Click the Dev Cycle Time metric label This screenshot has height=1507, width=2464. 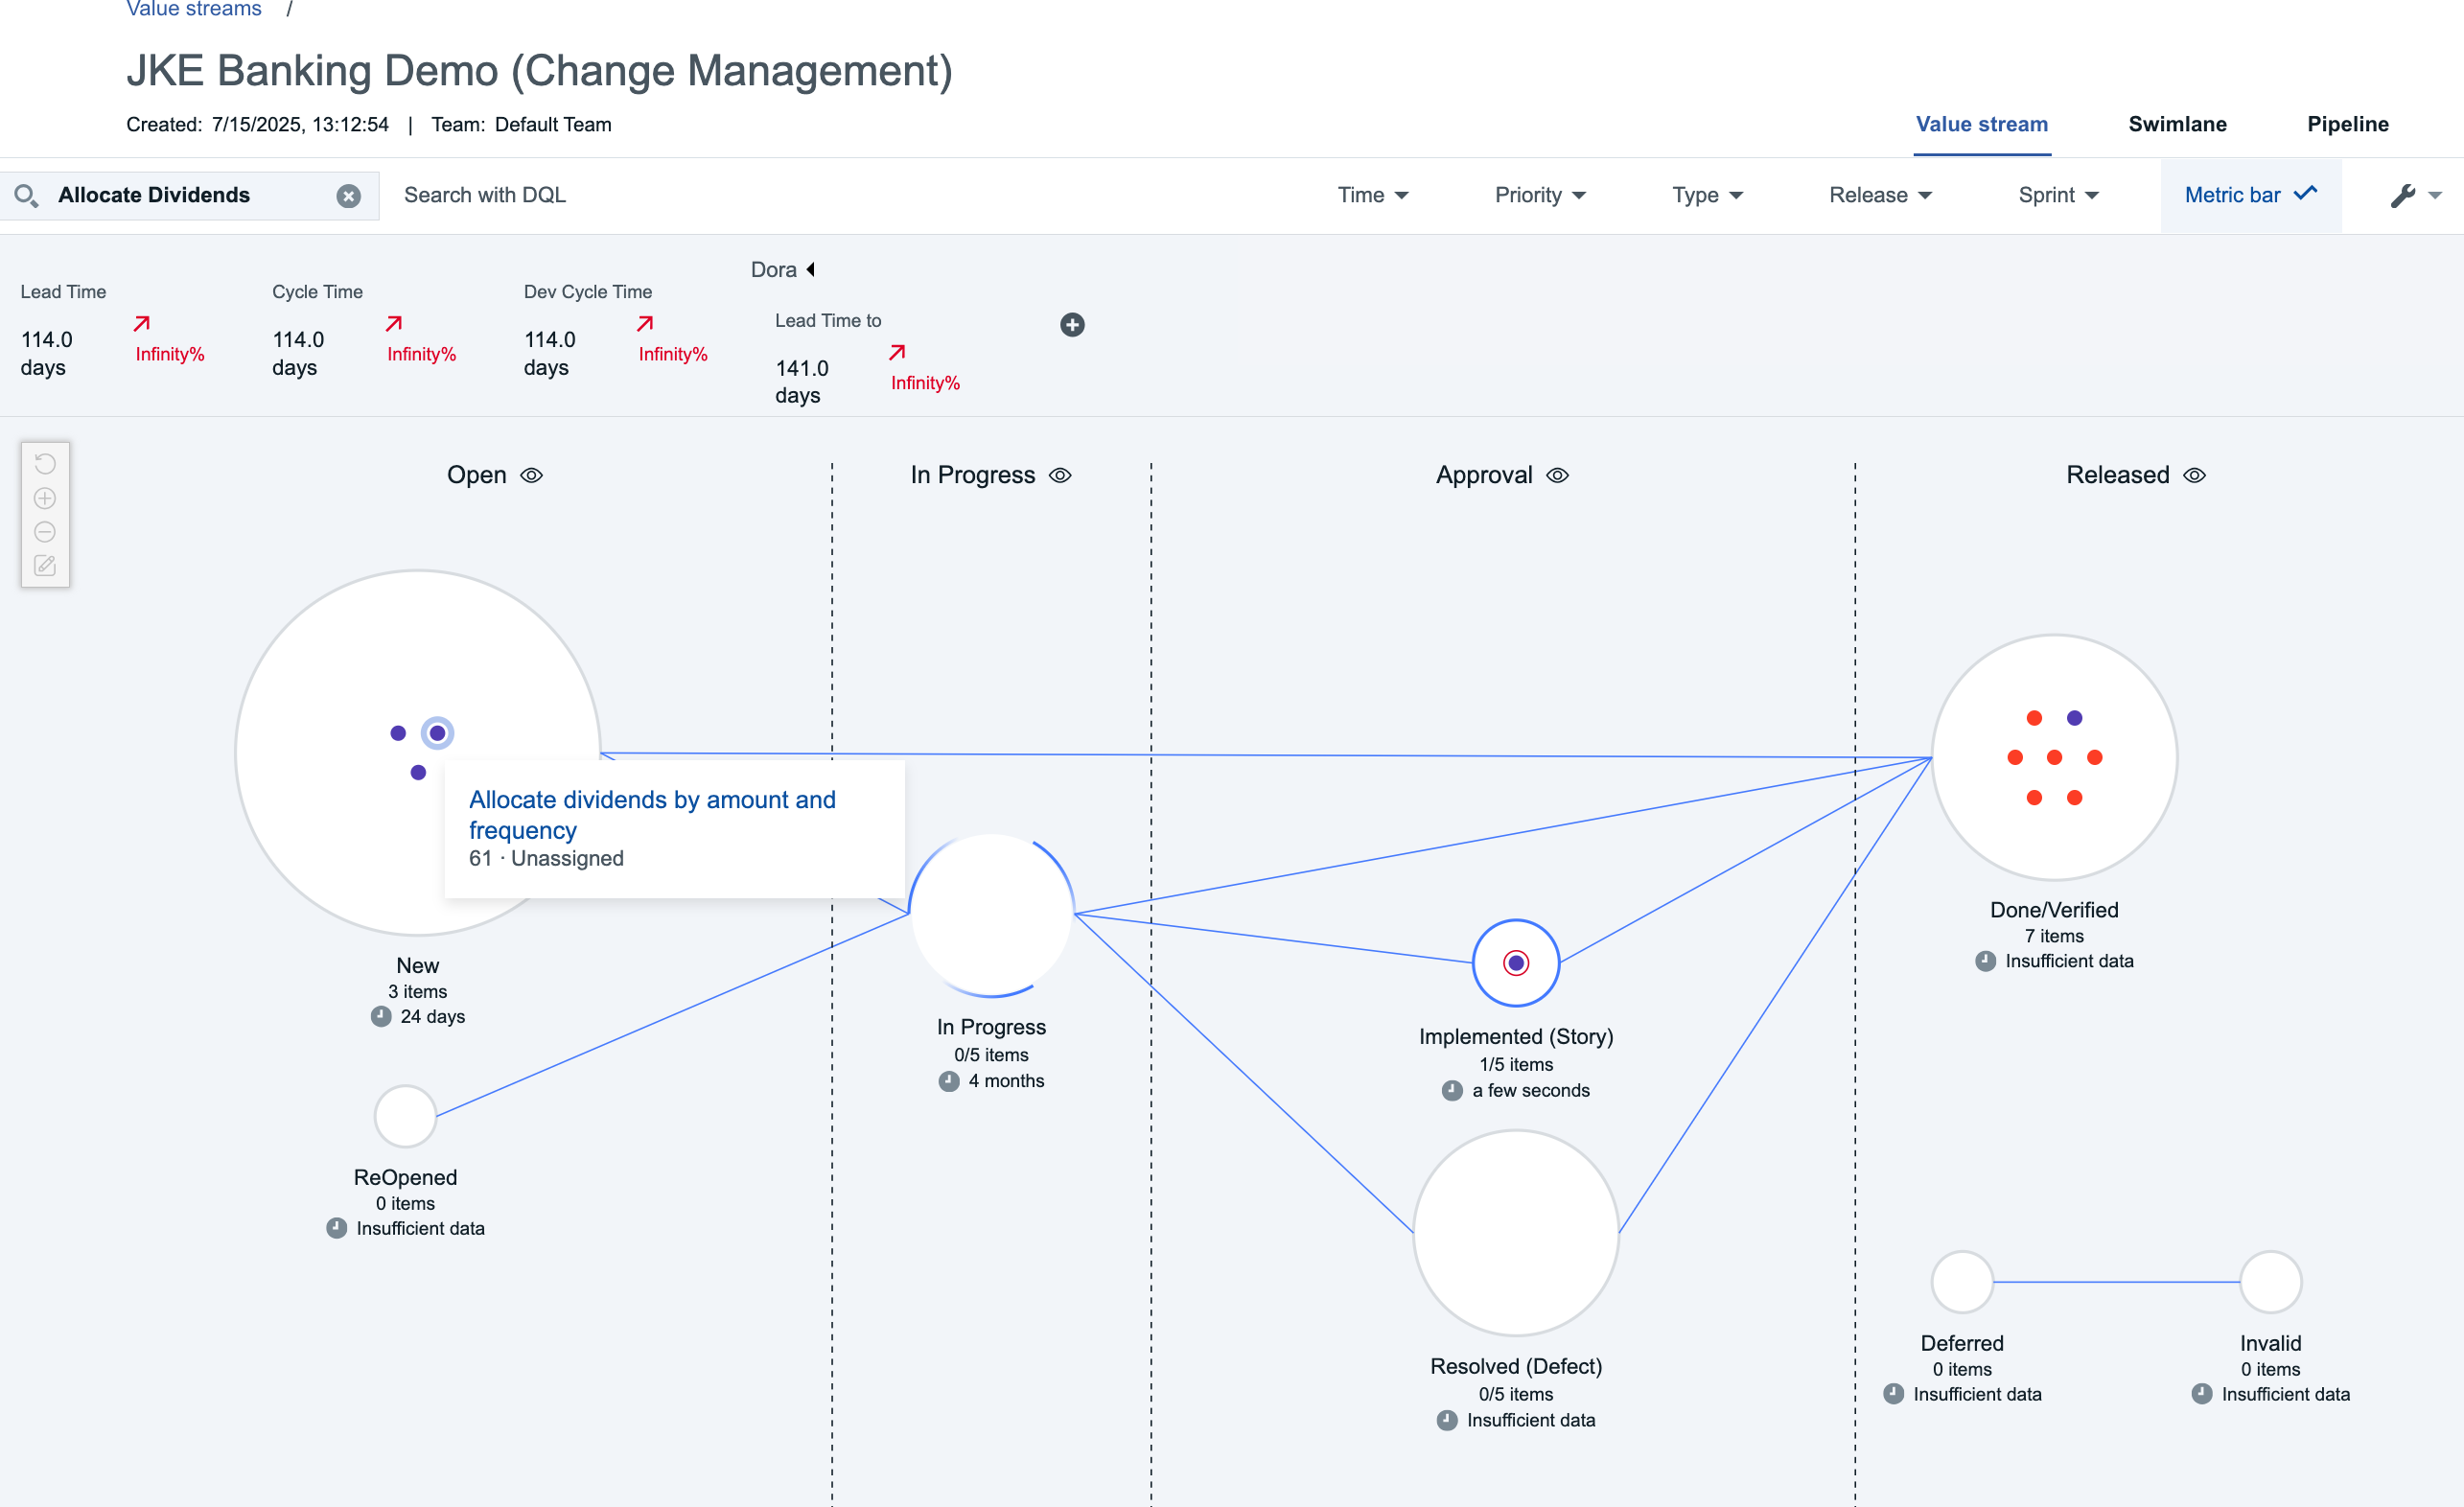pos(588,292)
